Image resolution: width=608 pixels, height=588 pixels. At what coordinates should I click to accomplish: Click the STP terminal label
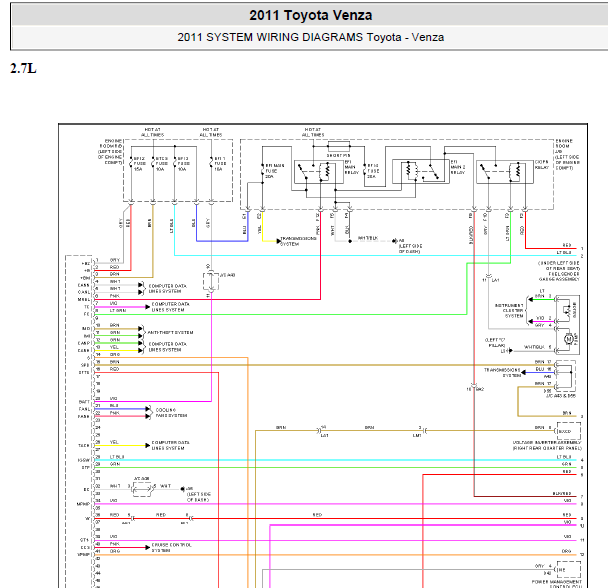(x=86, y=468)
